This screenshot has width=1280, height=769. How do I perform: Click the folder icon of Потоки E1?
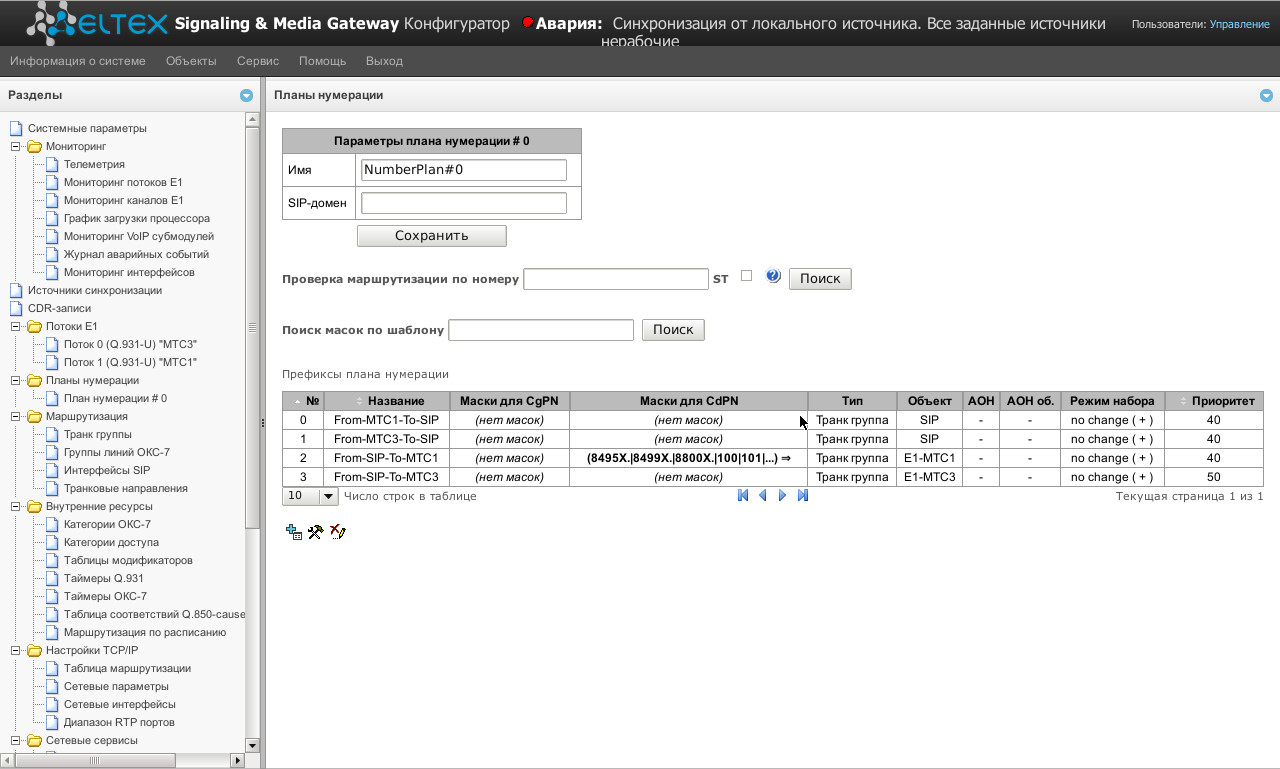pos(34,326)
